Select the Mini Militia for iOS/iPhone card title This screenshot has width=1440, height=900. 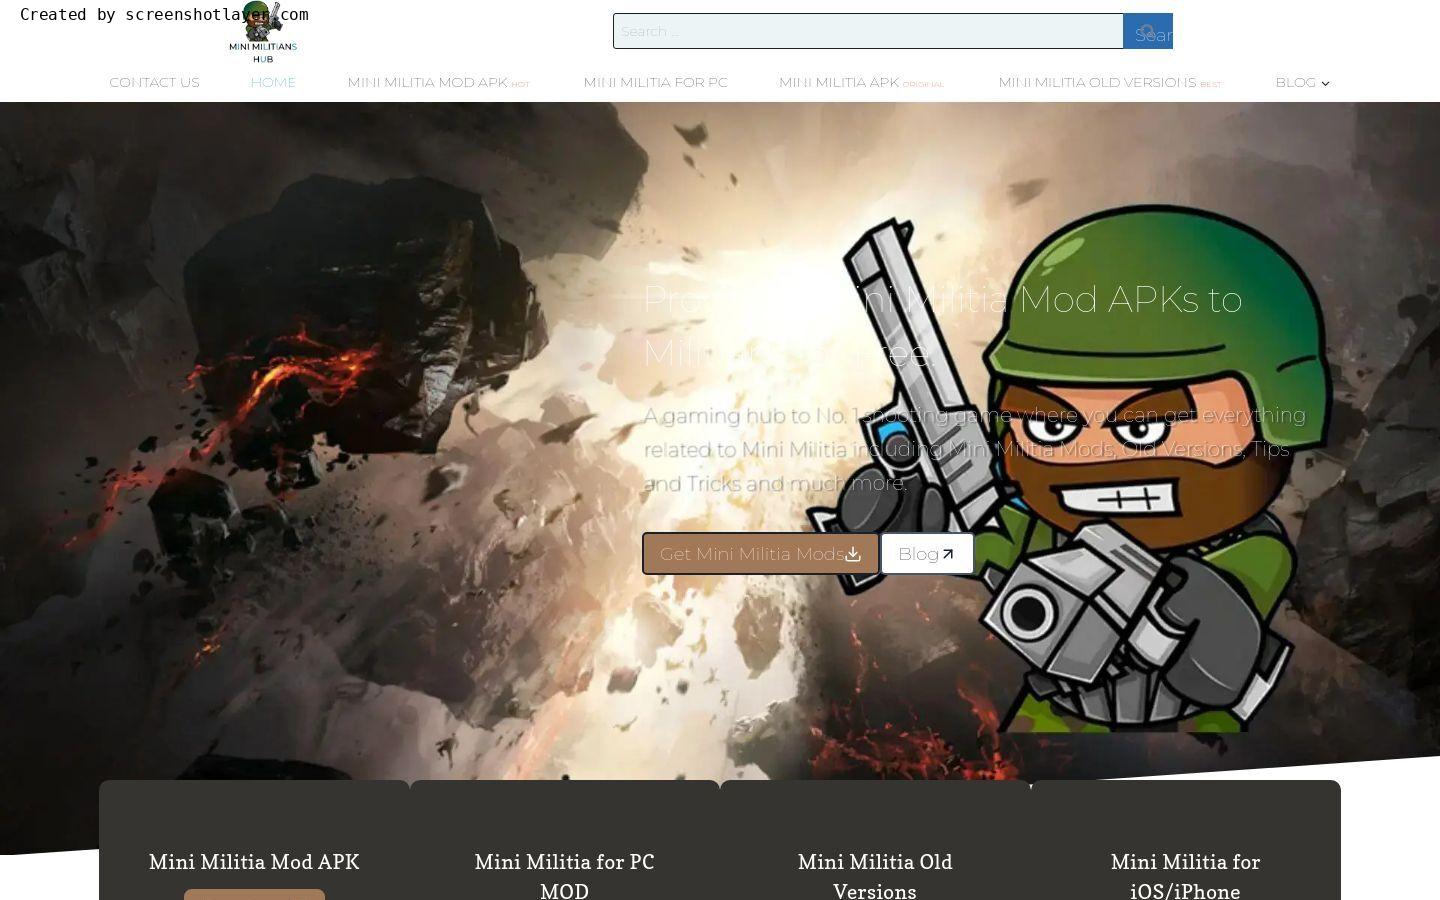point(1185,875)
